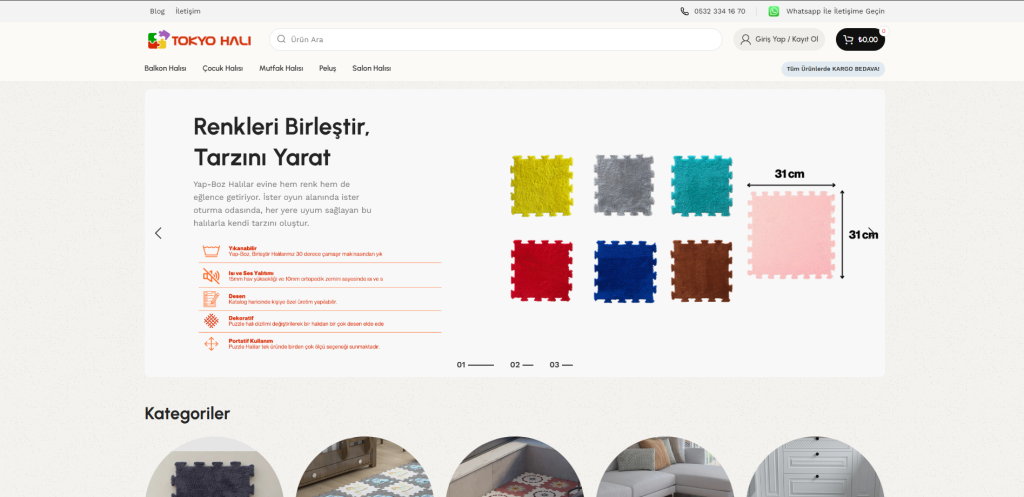This screenshot has width=1024, height=497.
Task: Click the user profile icon
Action: 746,40
